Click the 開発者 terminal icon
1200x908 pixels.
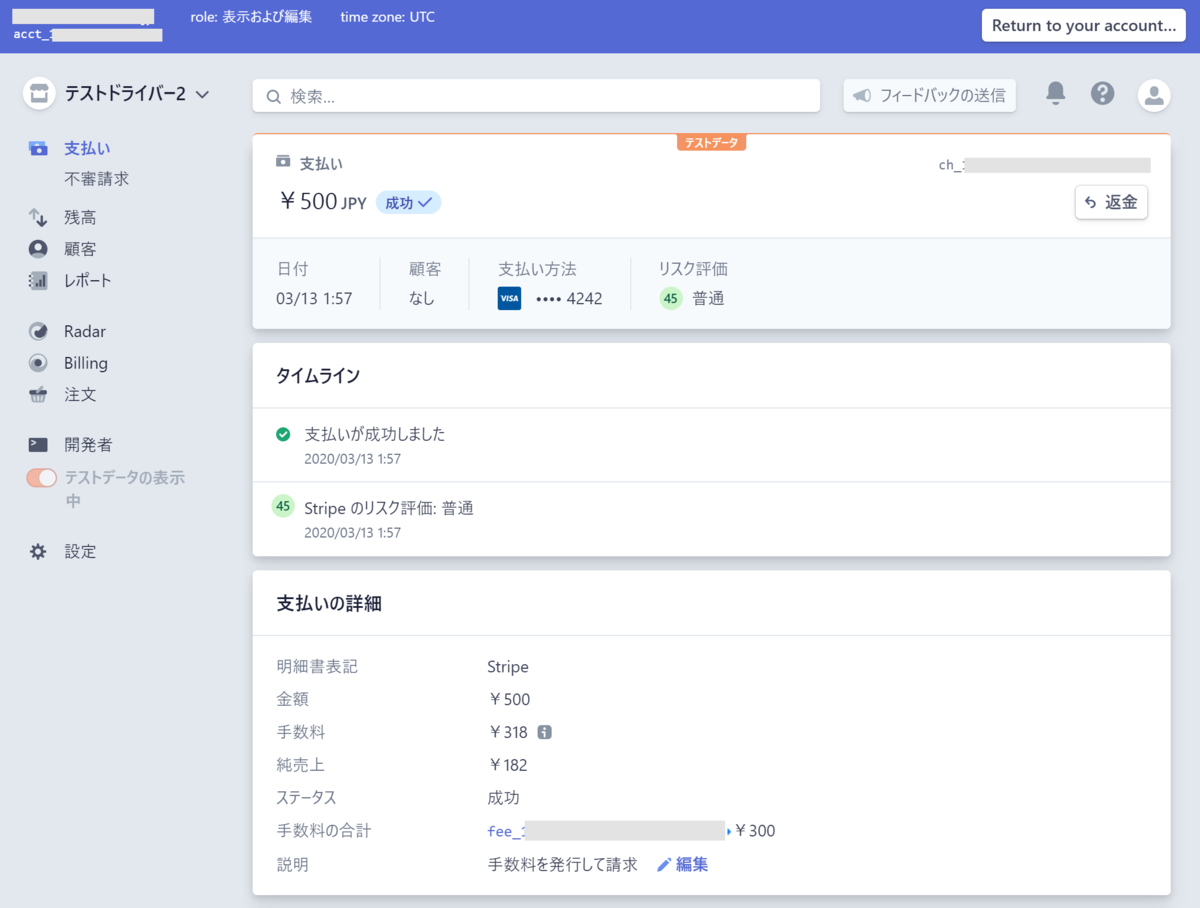[x=38, y=445]
